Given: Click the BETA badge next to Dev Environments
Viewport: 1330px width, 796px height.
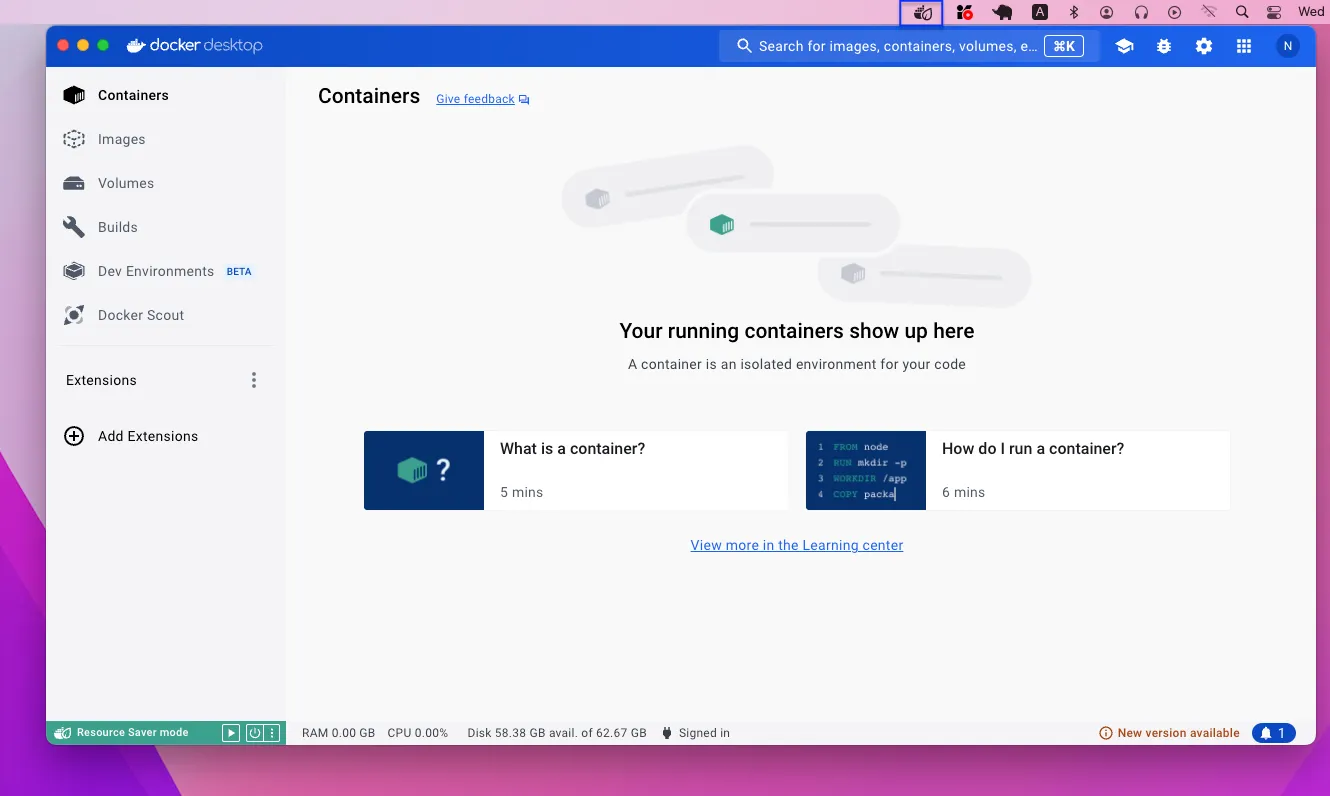Looking at the screenshot, I should point(239,271).
